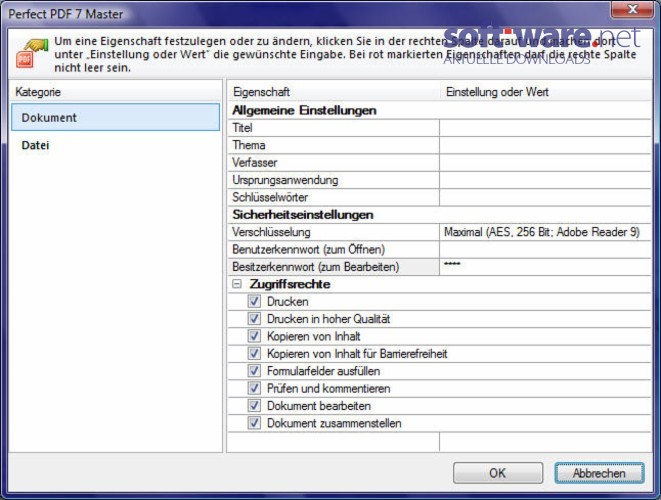Select the Datei category
The image size is (661, 500).
tap(35, 145)
